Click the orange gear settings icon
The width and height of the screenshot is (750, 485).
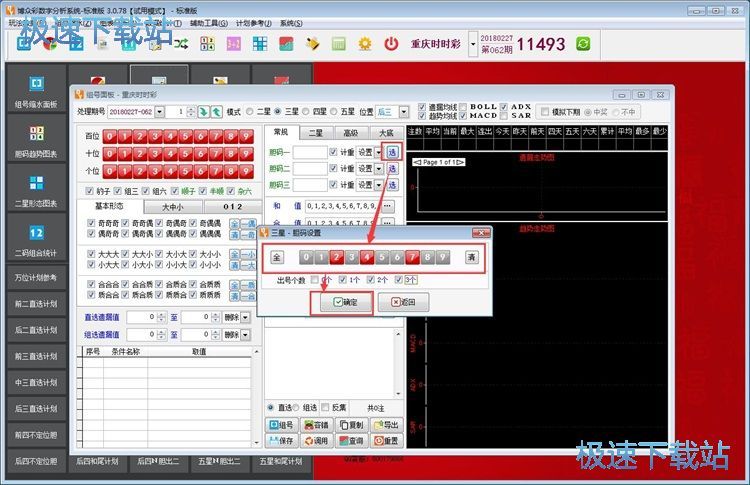(x=365, y=44)
